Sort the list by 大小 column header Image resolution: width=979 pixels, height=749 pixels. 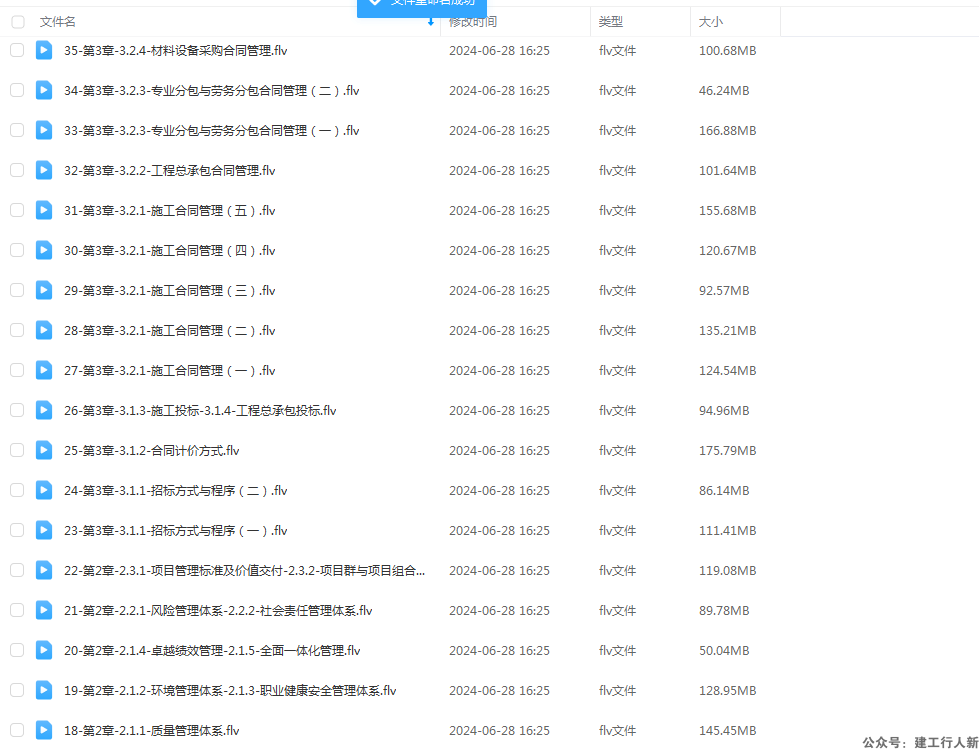tap(711, 22)
